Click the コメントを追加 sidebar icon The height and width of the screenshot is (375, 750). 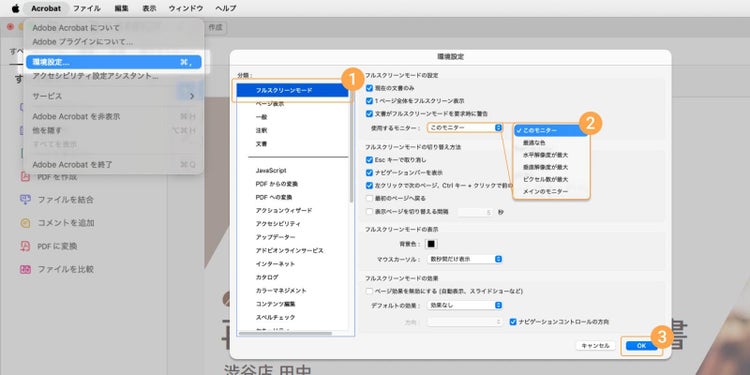(x=25, y=223)
